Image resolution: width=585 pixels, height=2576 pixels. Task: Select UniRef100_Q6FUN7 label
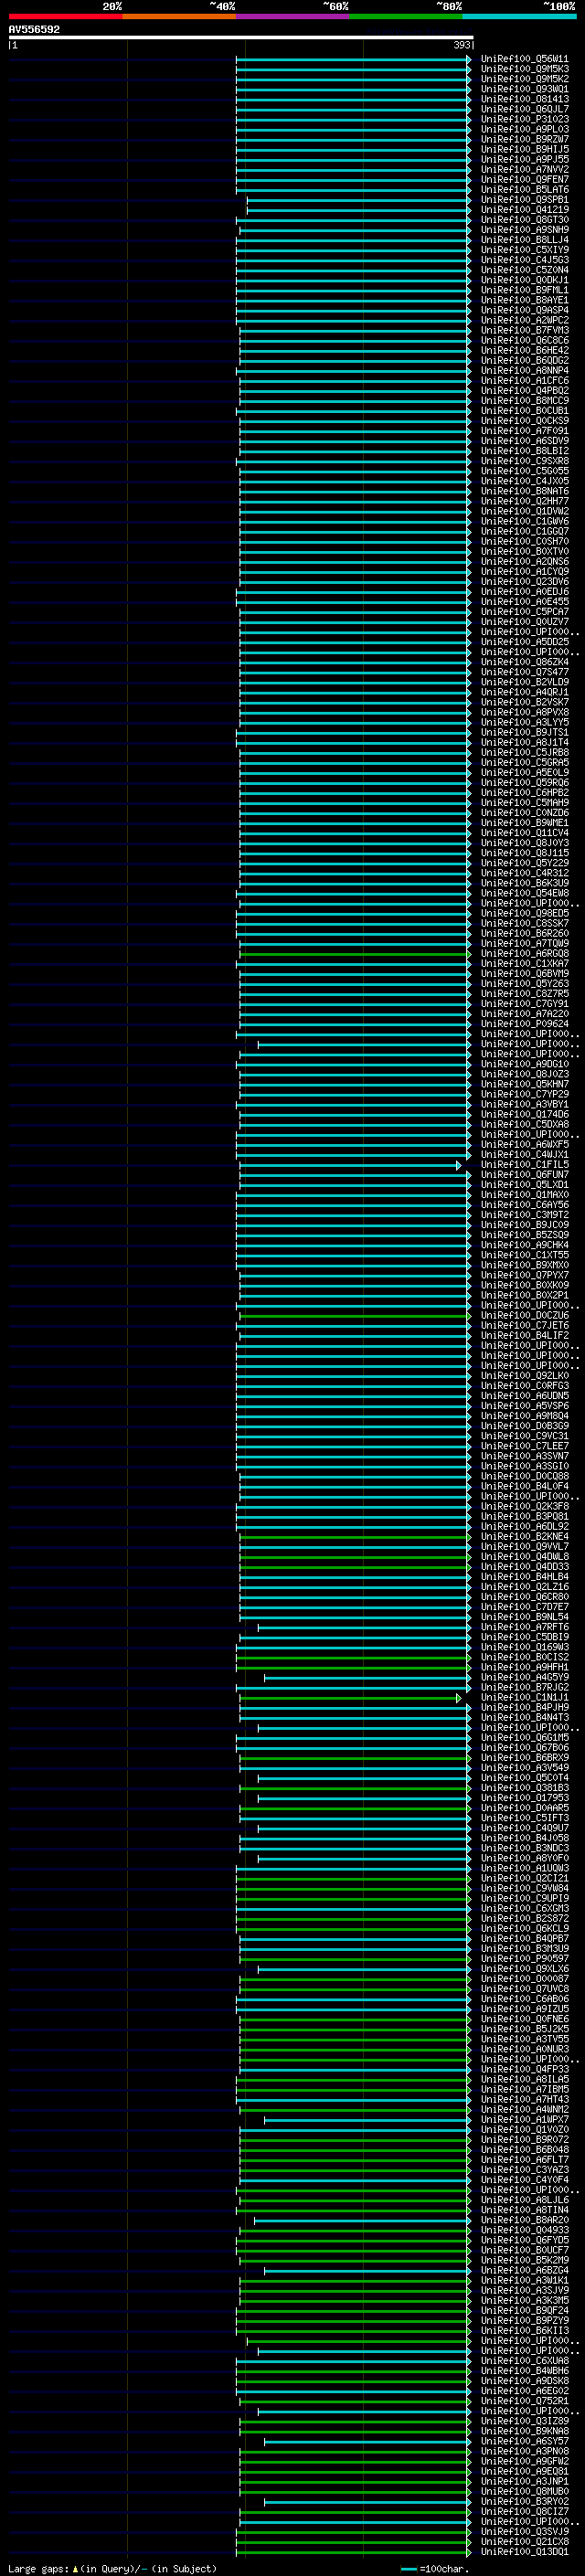point(525,1175)
